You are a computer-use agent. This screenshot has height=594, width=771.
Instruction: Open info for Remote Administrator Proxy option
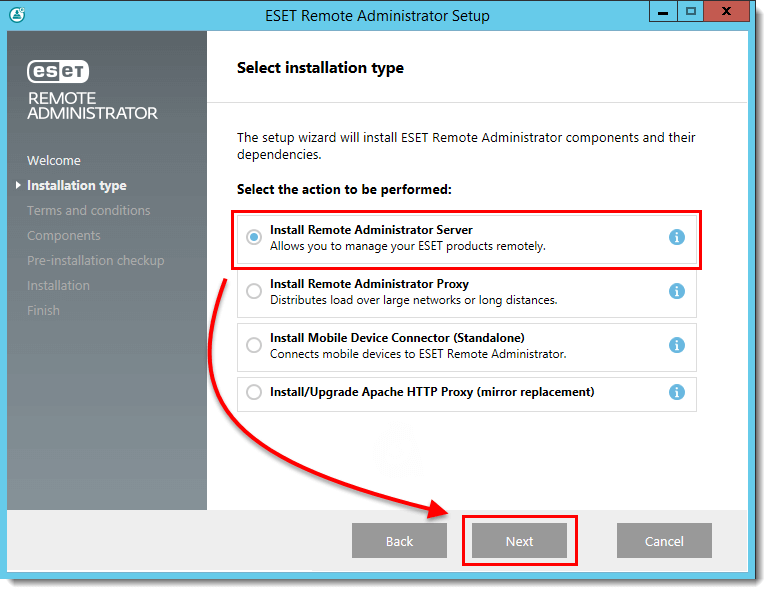click(x=677, y=291)
